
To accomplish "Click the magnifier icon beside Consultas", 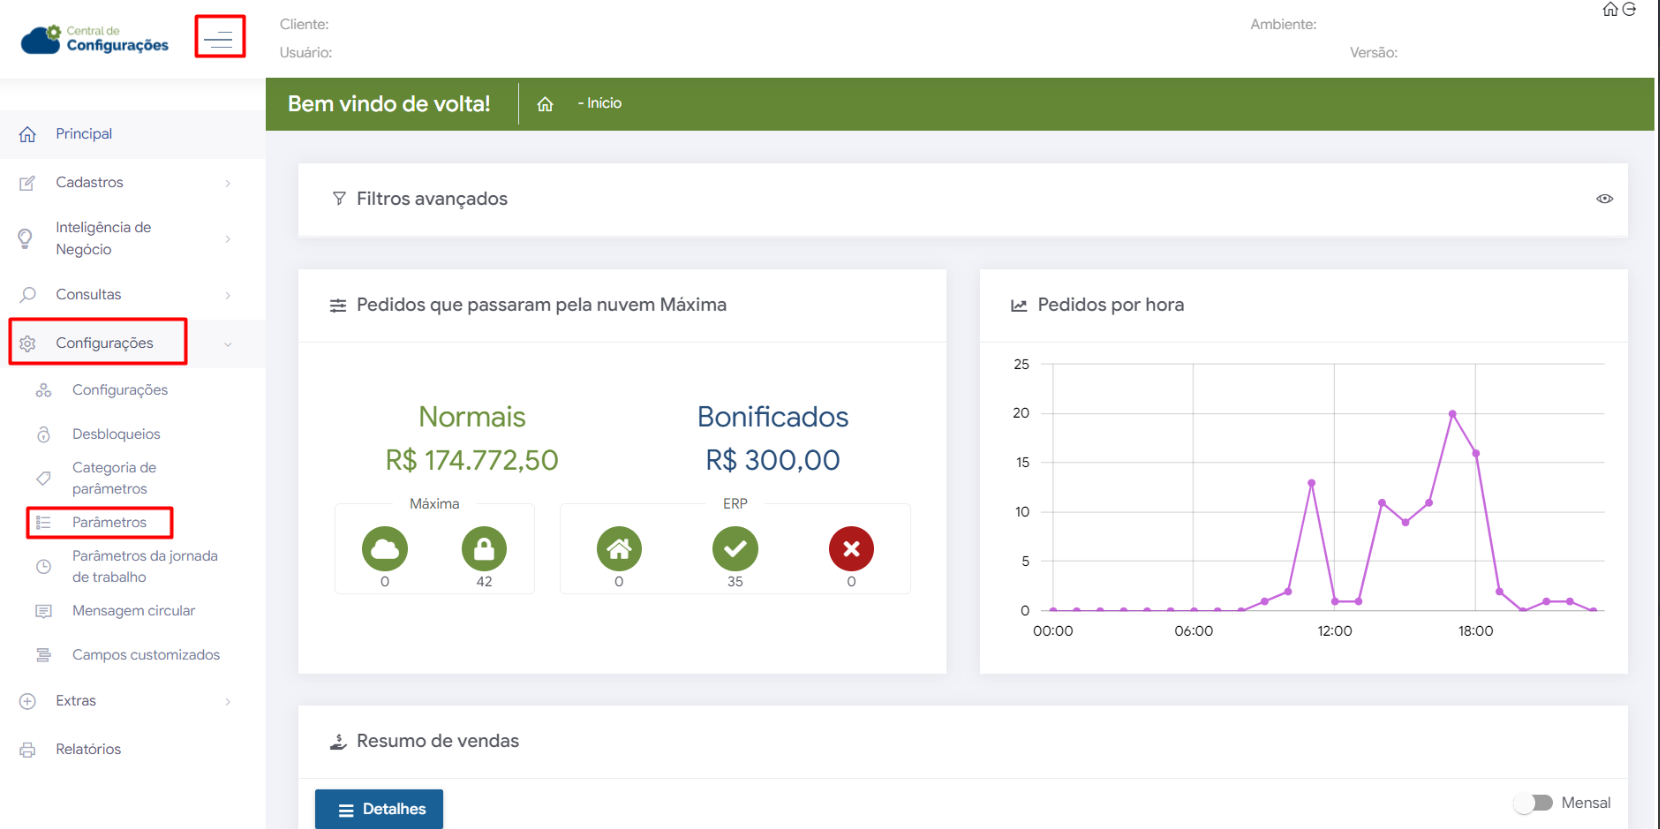I will 28,295.
